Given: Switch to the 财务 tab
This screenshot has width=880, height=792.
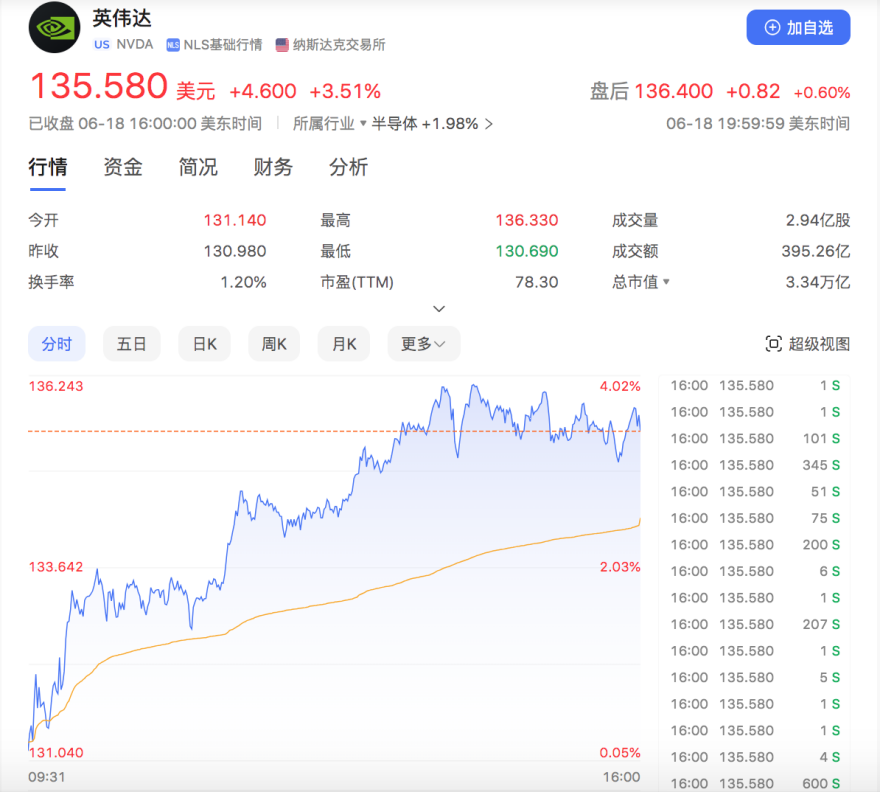Looking at the screenshot, I should point(272,167).
